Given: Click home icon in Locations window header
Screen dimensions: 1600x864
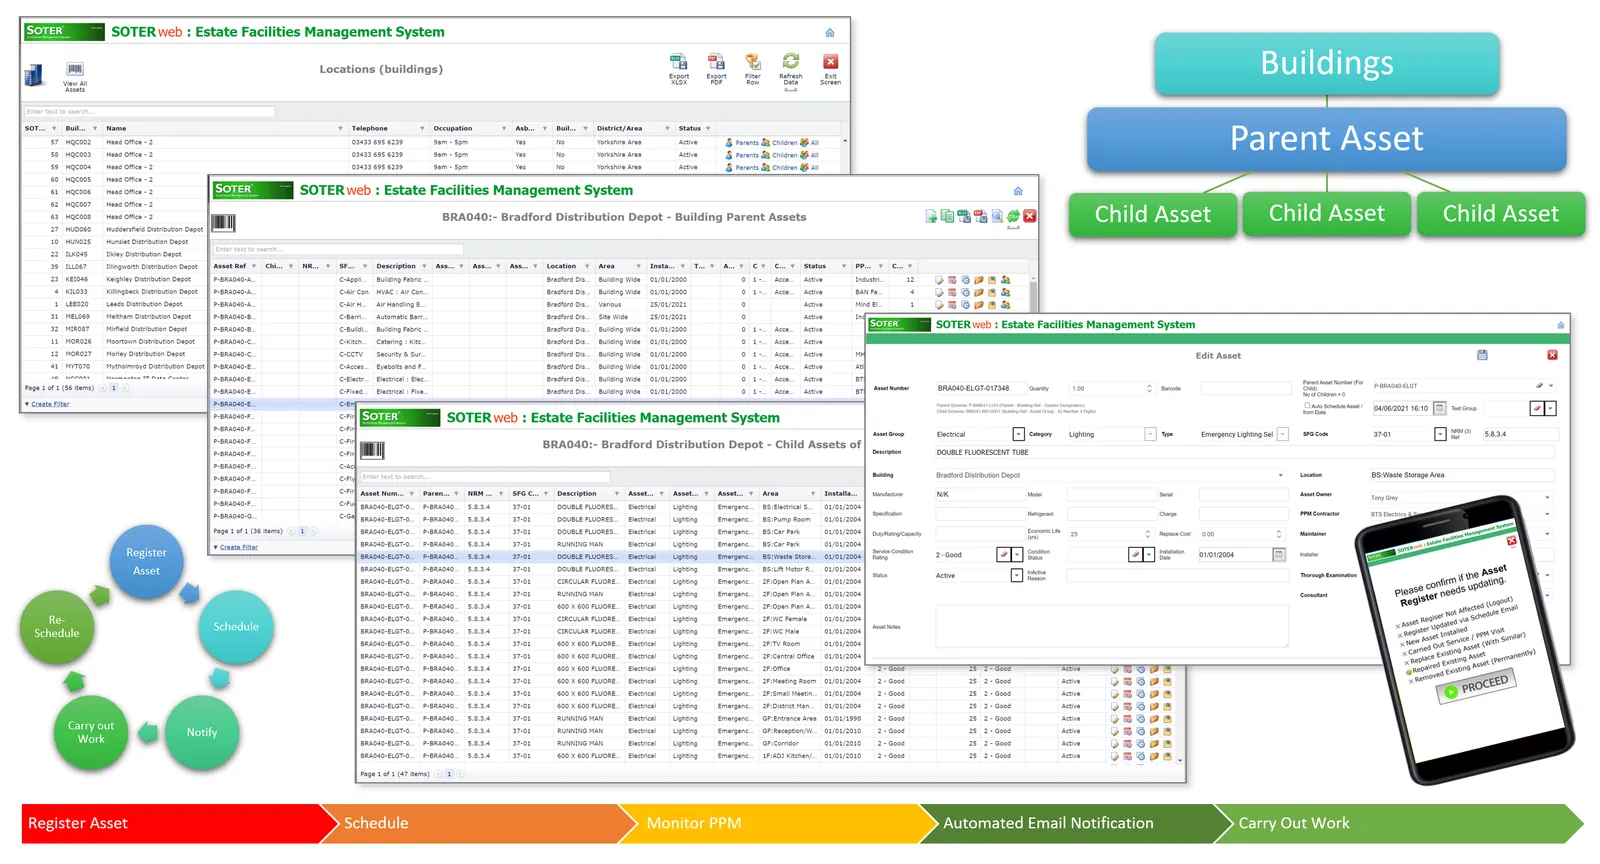Looking at the screenshot, I should [x=829, y=33].
